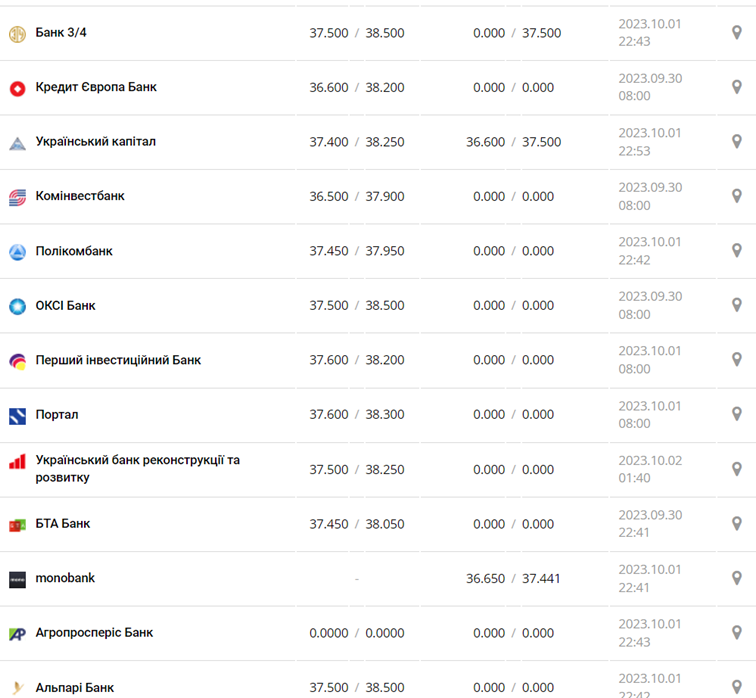Click the Український капітал bank name

(x=95, y=142)
